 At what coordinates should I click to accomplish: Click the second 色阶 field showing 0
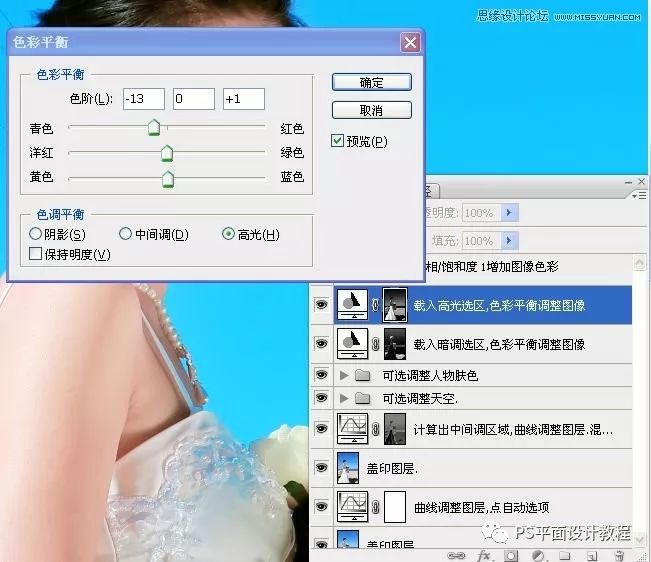[194, 99]
